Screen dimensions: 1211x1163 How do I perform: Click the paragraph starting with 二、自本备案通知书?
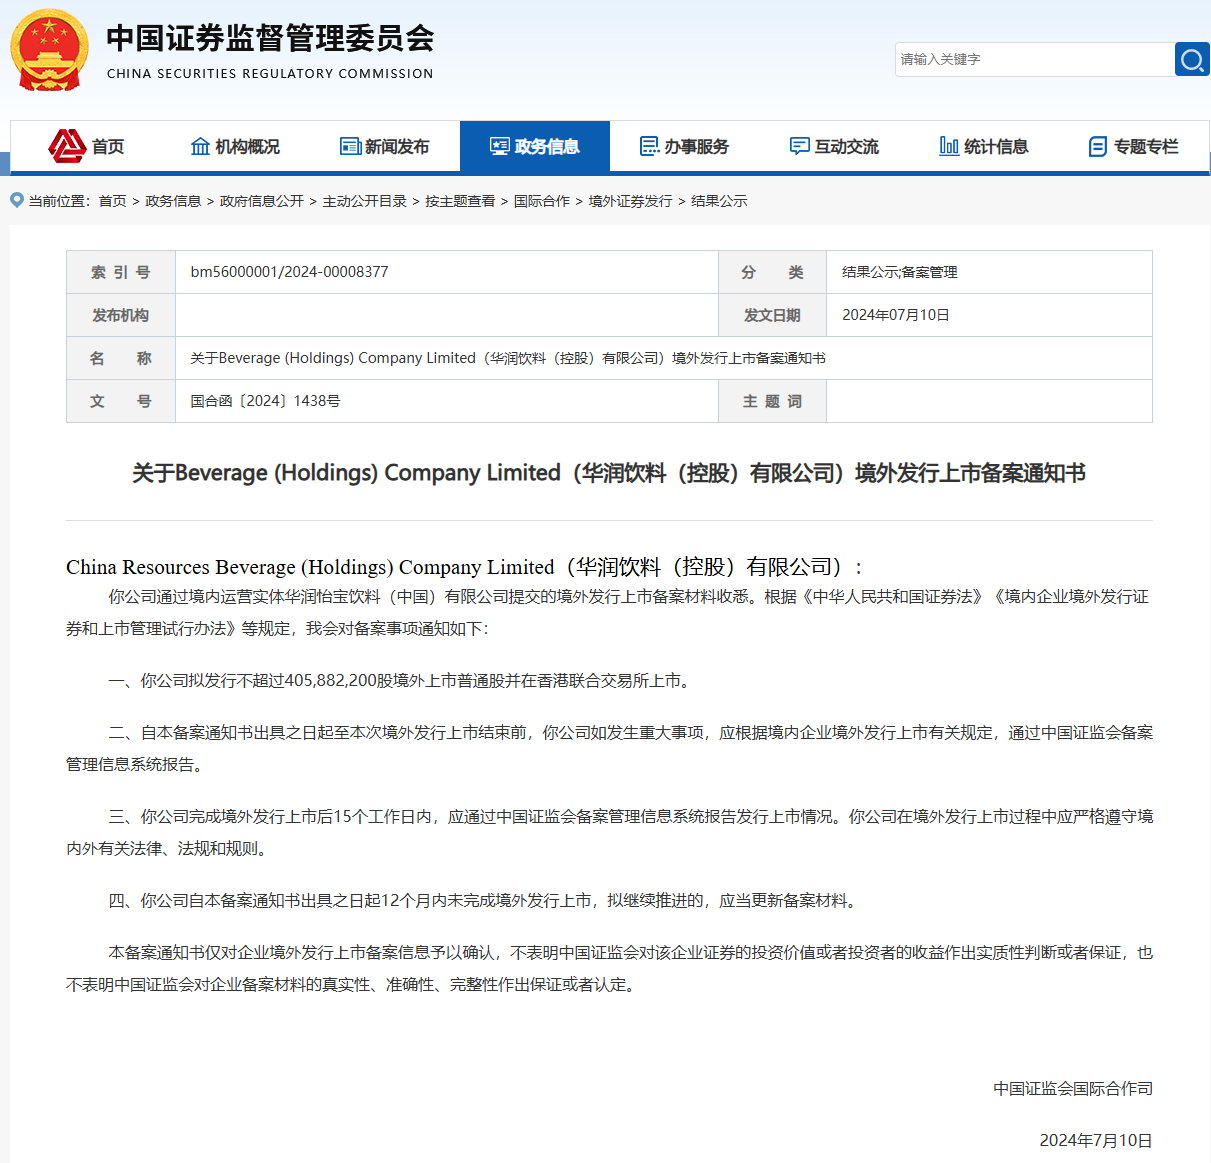click(609, 749)
